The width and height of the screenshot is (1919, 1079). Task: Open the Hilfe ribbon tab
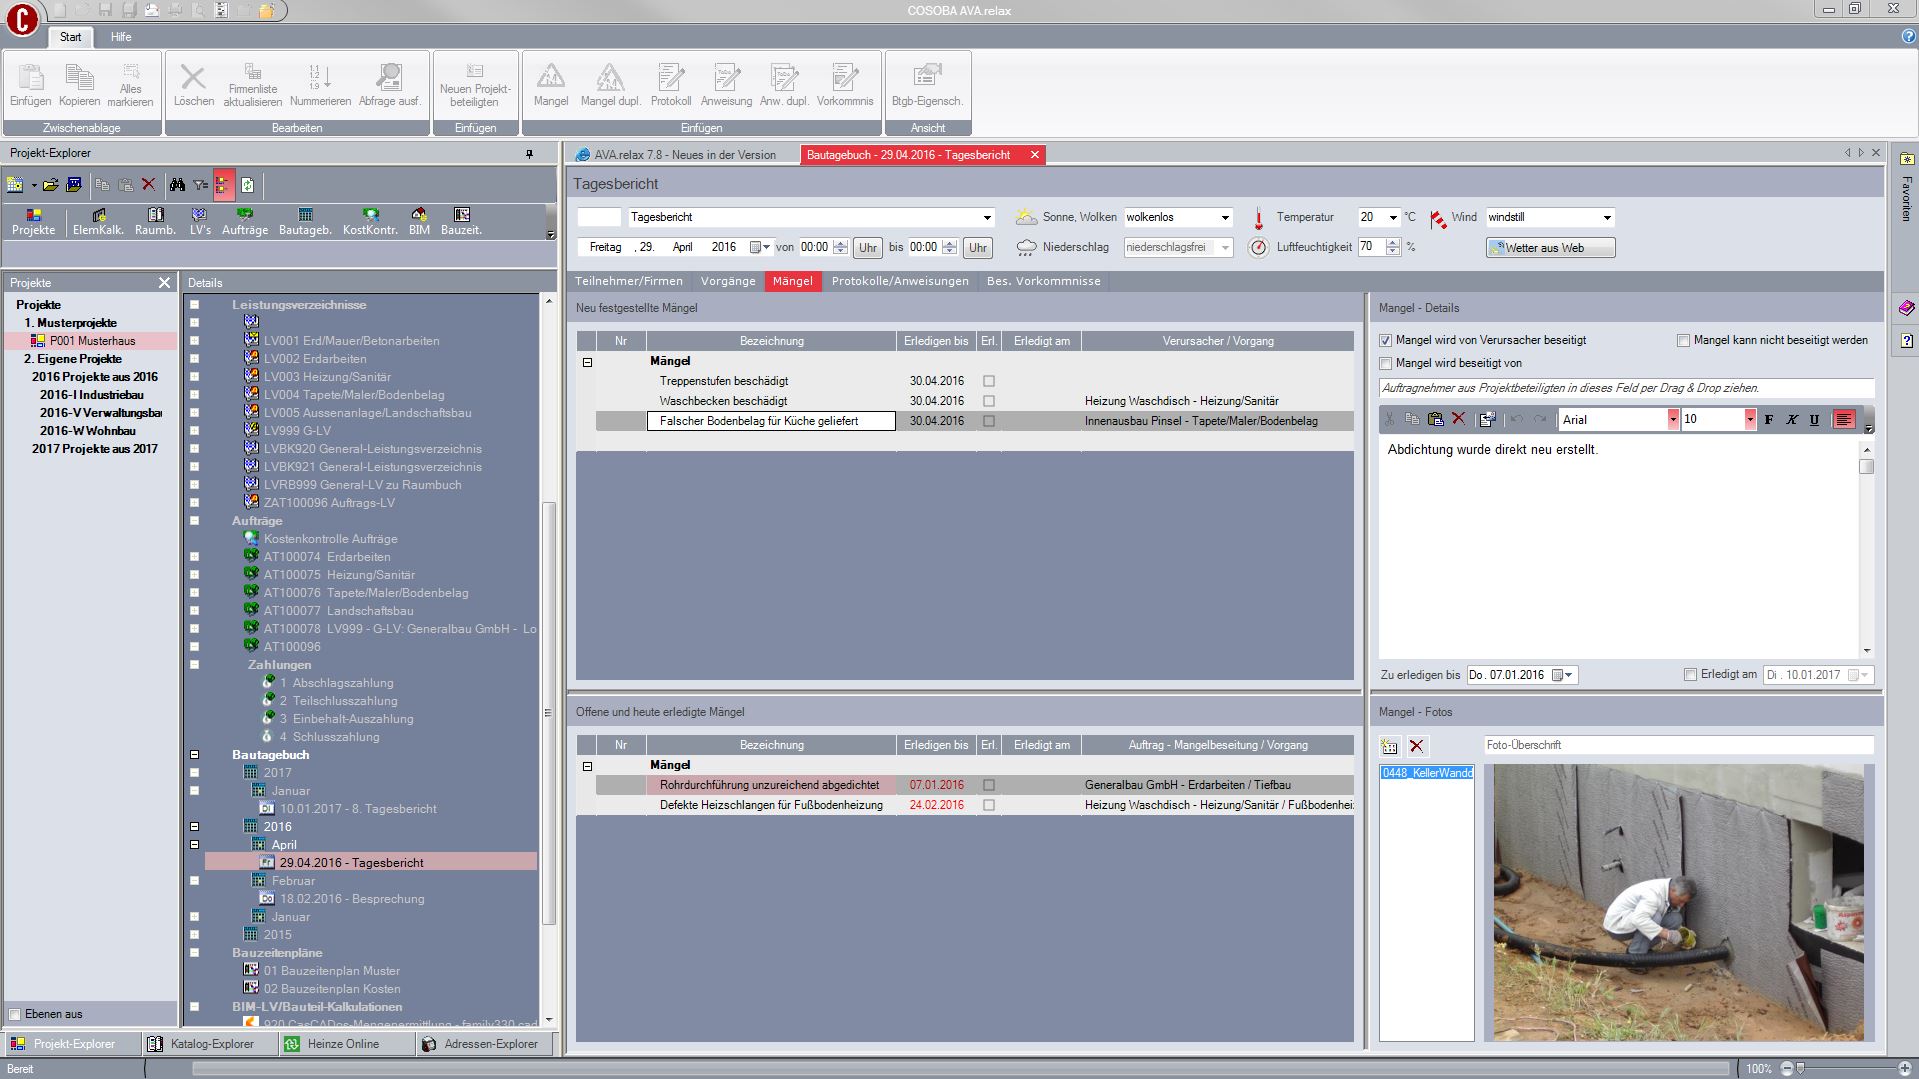[121, 37]
